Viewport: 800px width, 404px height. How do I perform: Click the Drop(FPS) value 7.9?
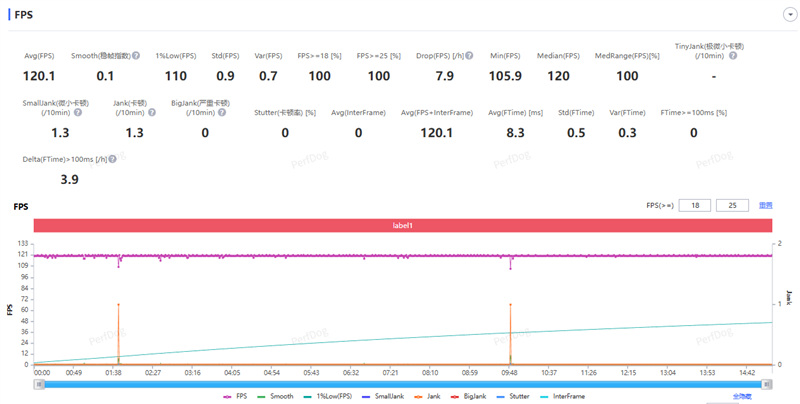444,77
